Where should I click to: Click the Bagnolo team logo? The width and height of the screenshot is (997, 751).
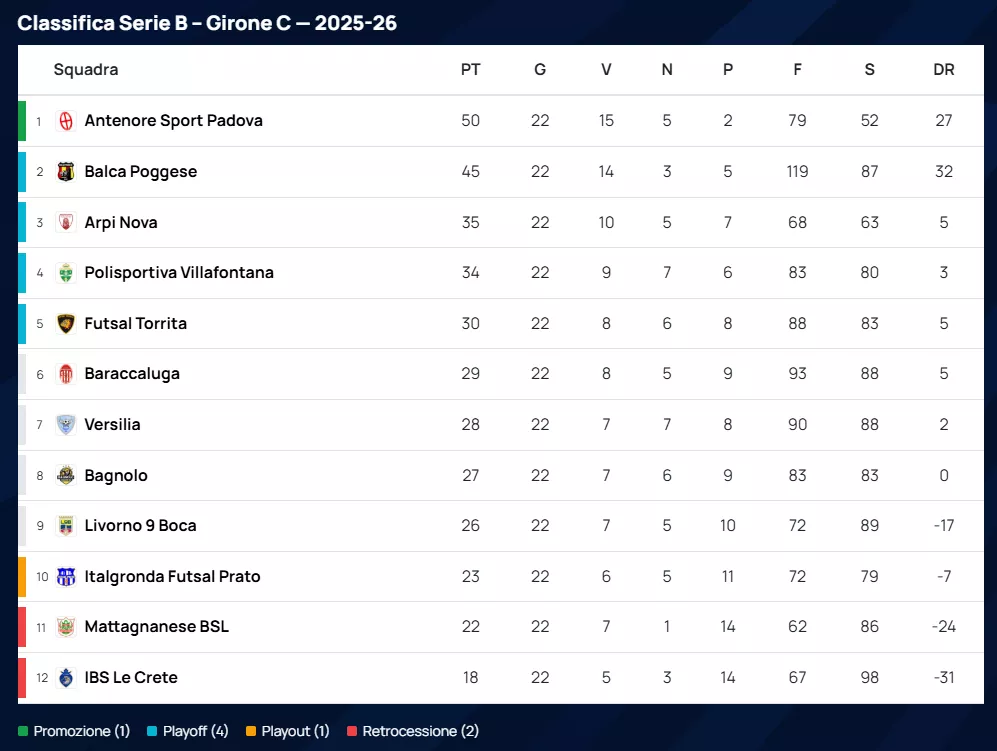[66, 476]
